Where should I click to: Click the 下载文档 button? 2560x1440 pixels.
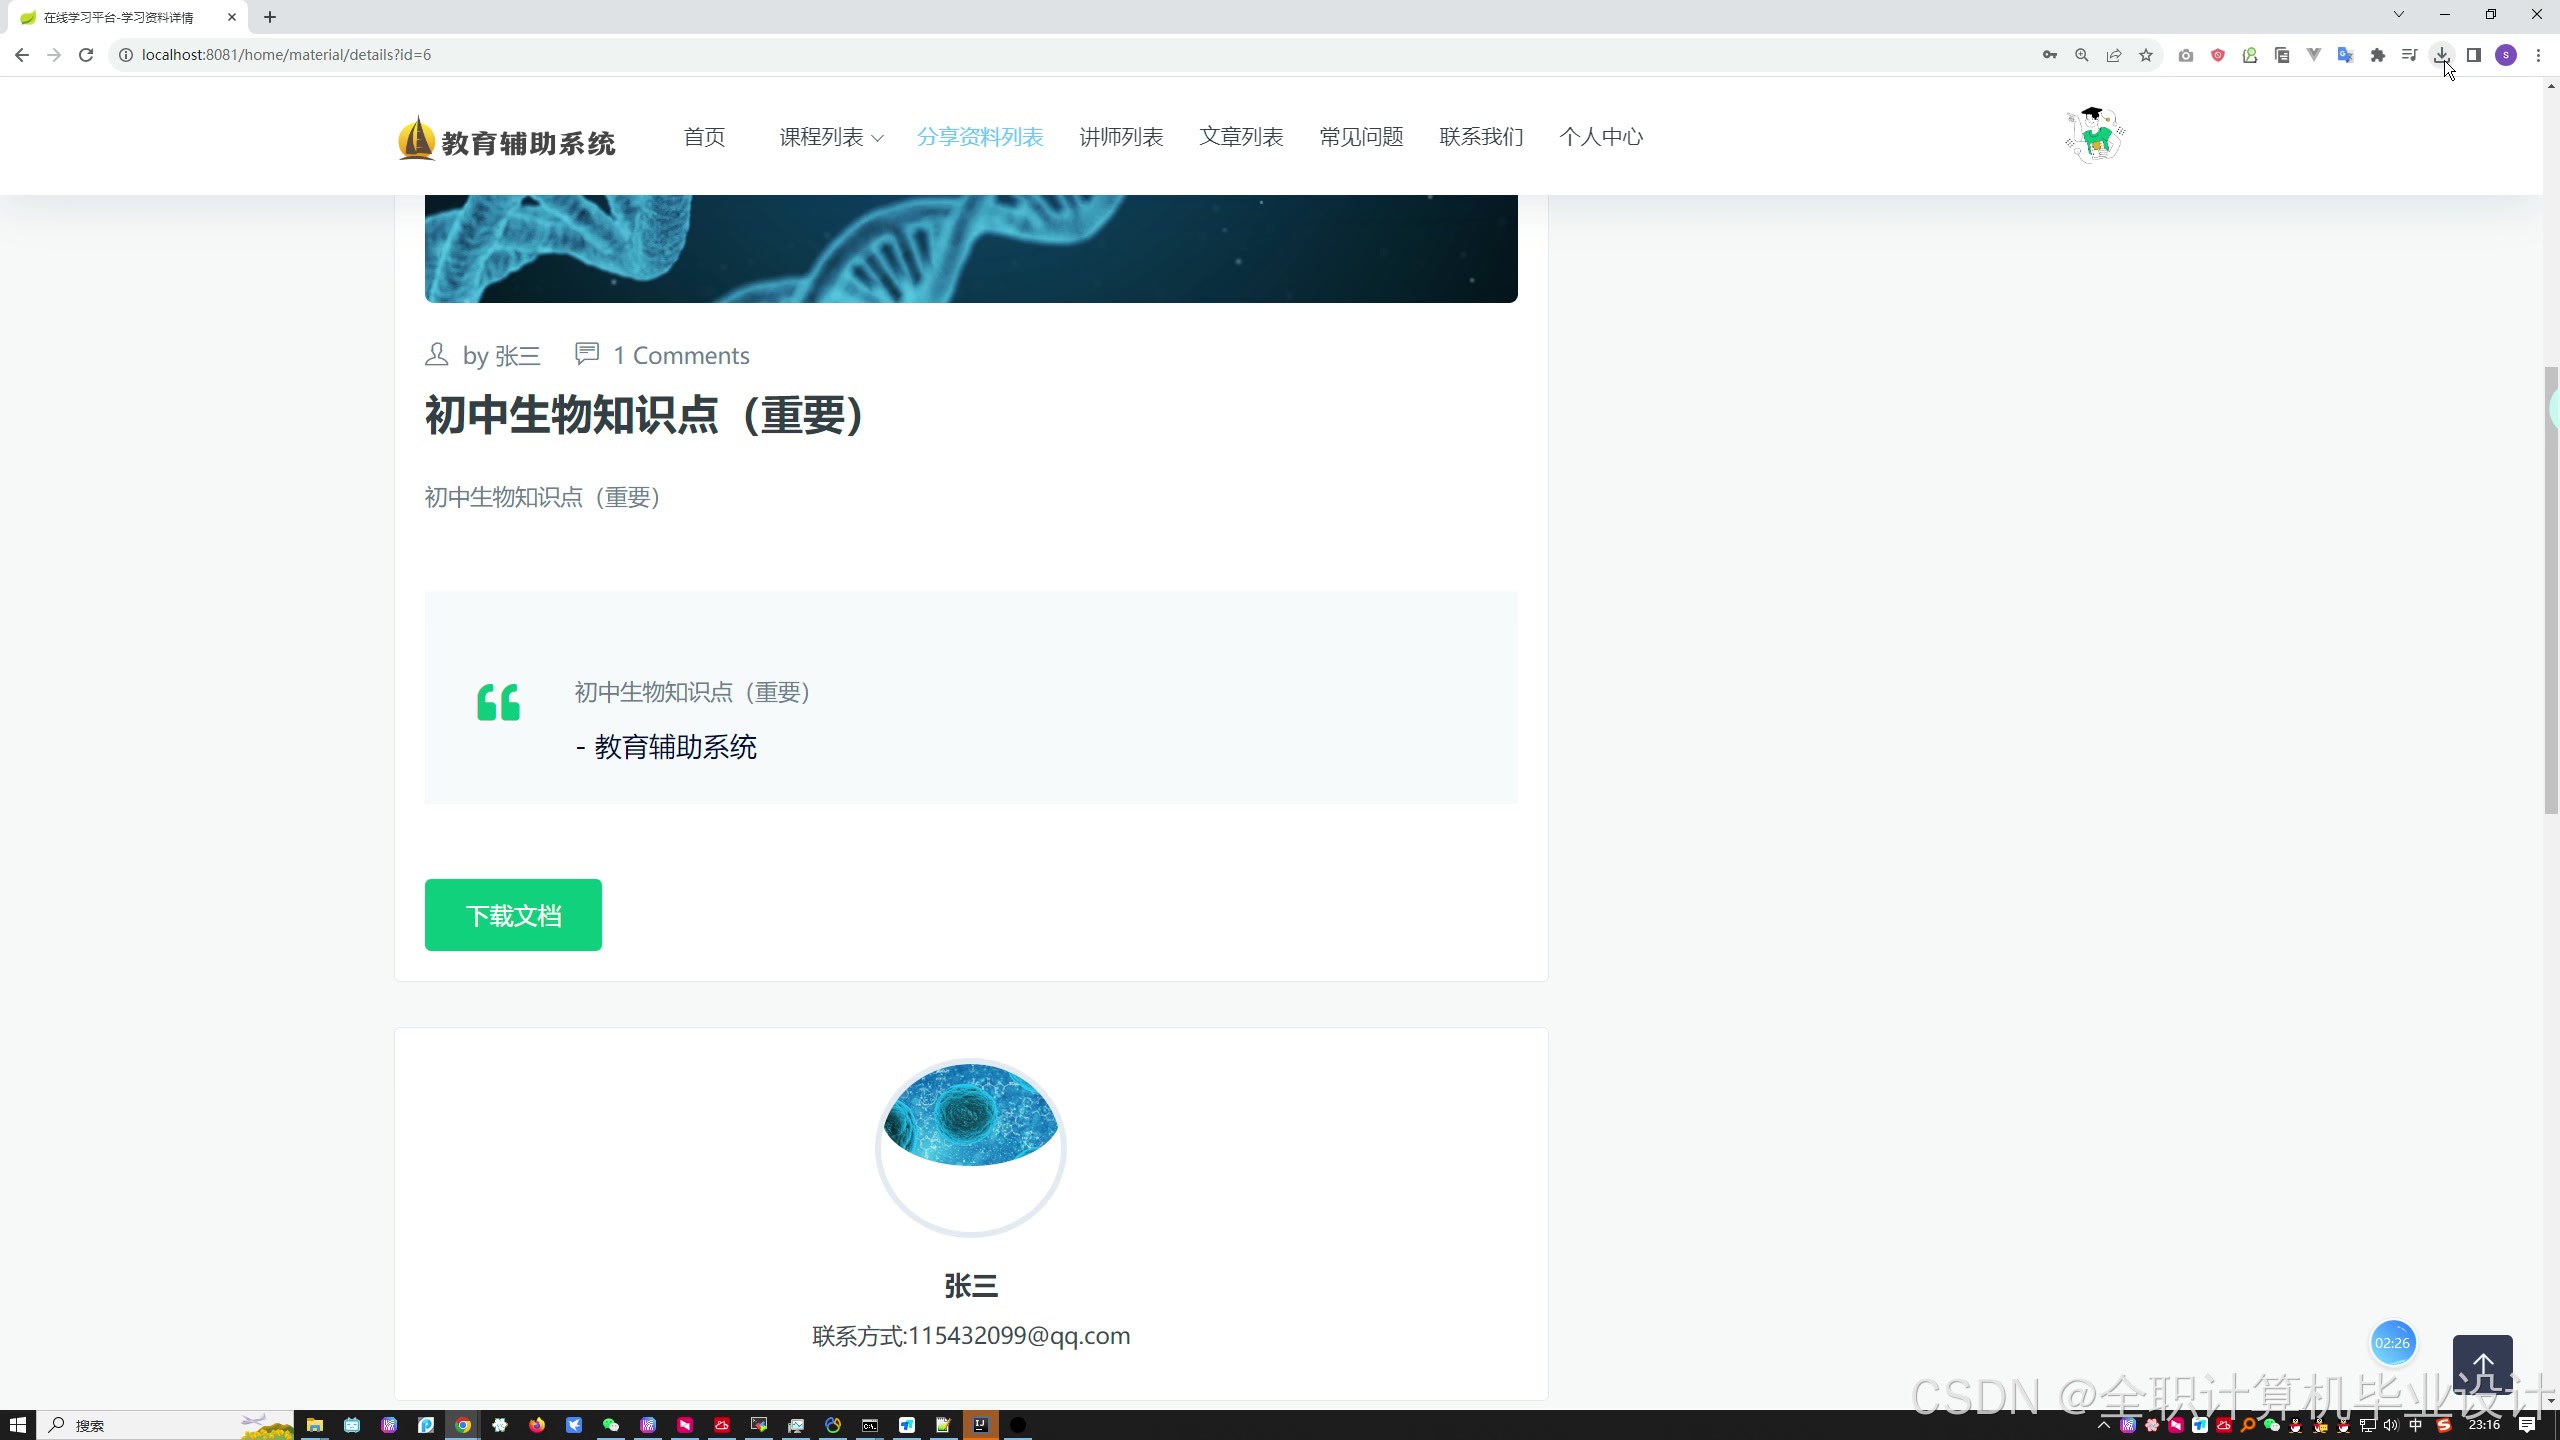coord(513,915)
